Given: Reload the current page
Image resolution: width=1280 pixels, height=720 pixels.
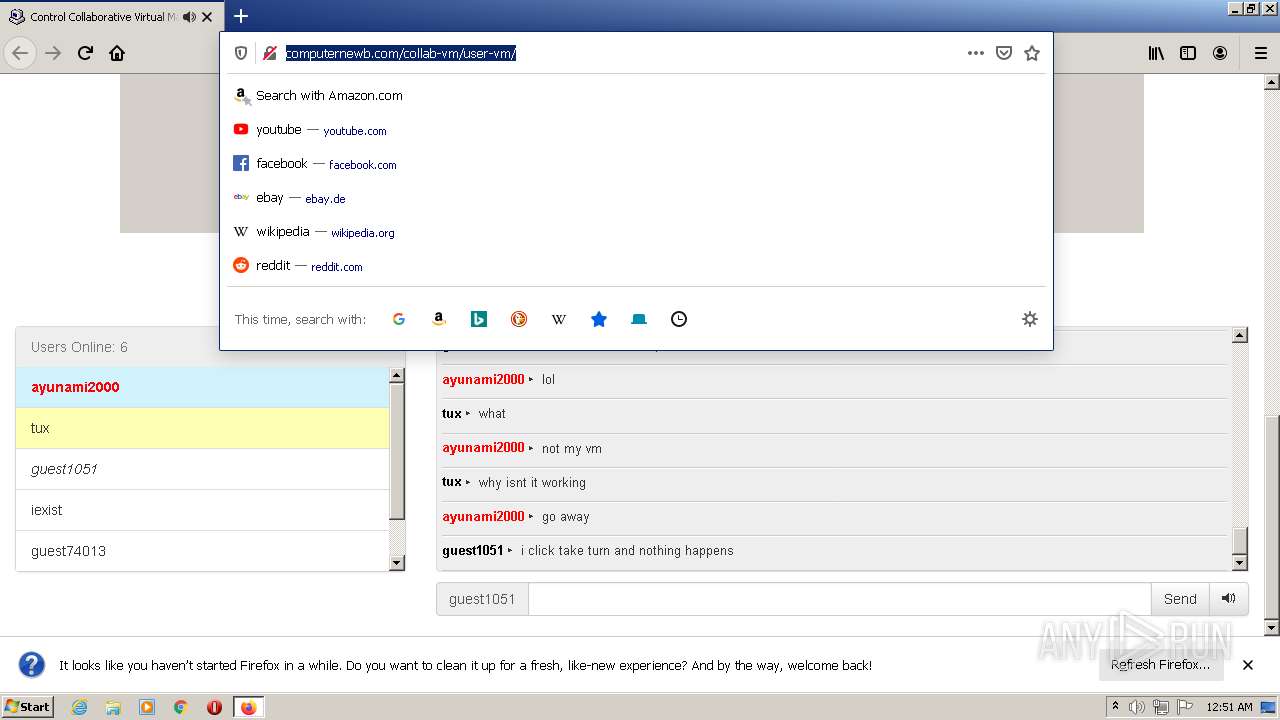Looking at the screenshot, I should tap(85, 53).
